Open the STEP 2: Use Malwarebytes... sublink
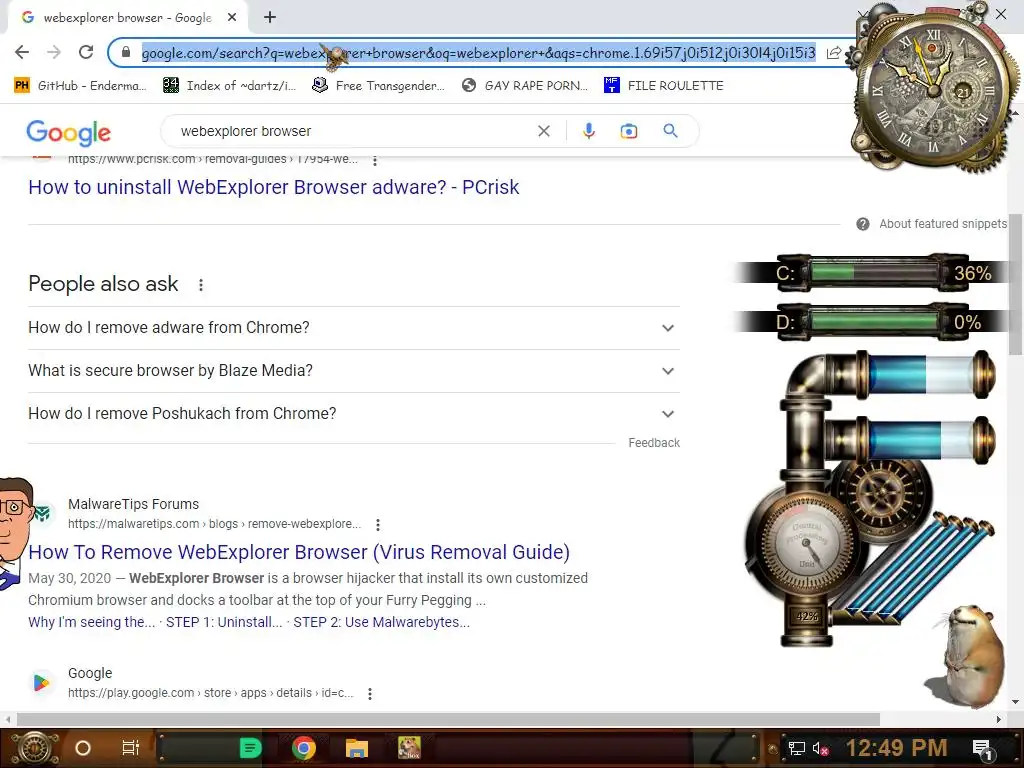1024x768 pixels. click(x=381, y=622)
